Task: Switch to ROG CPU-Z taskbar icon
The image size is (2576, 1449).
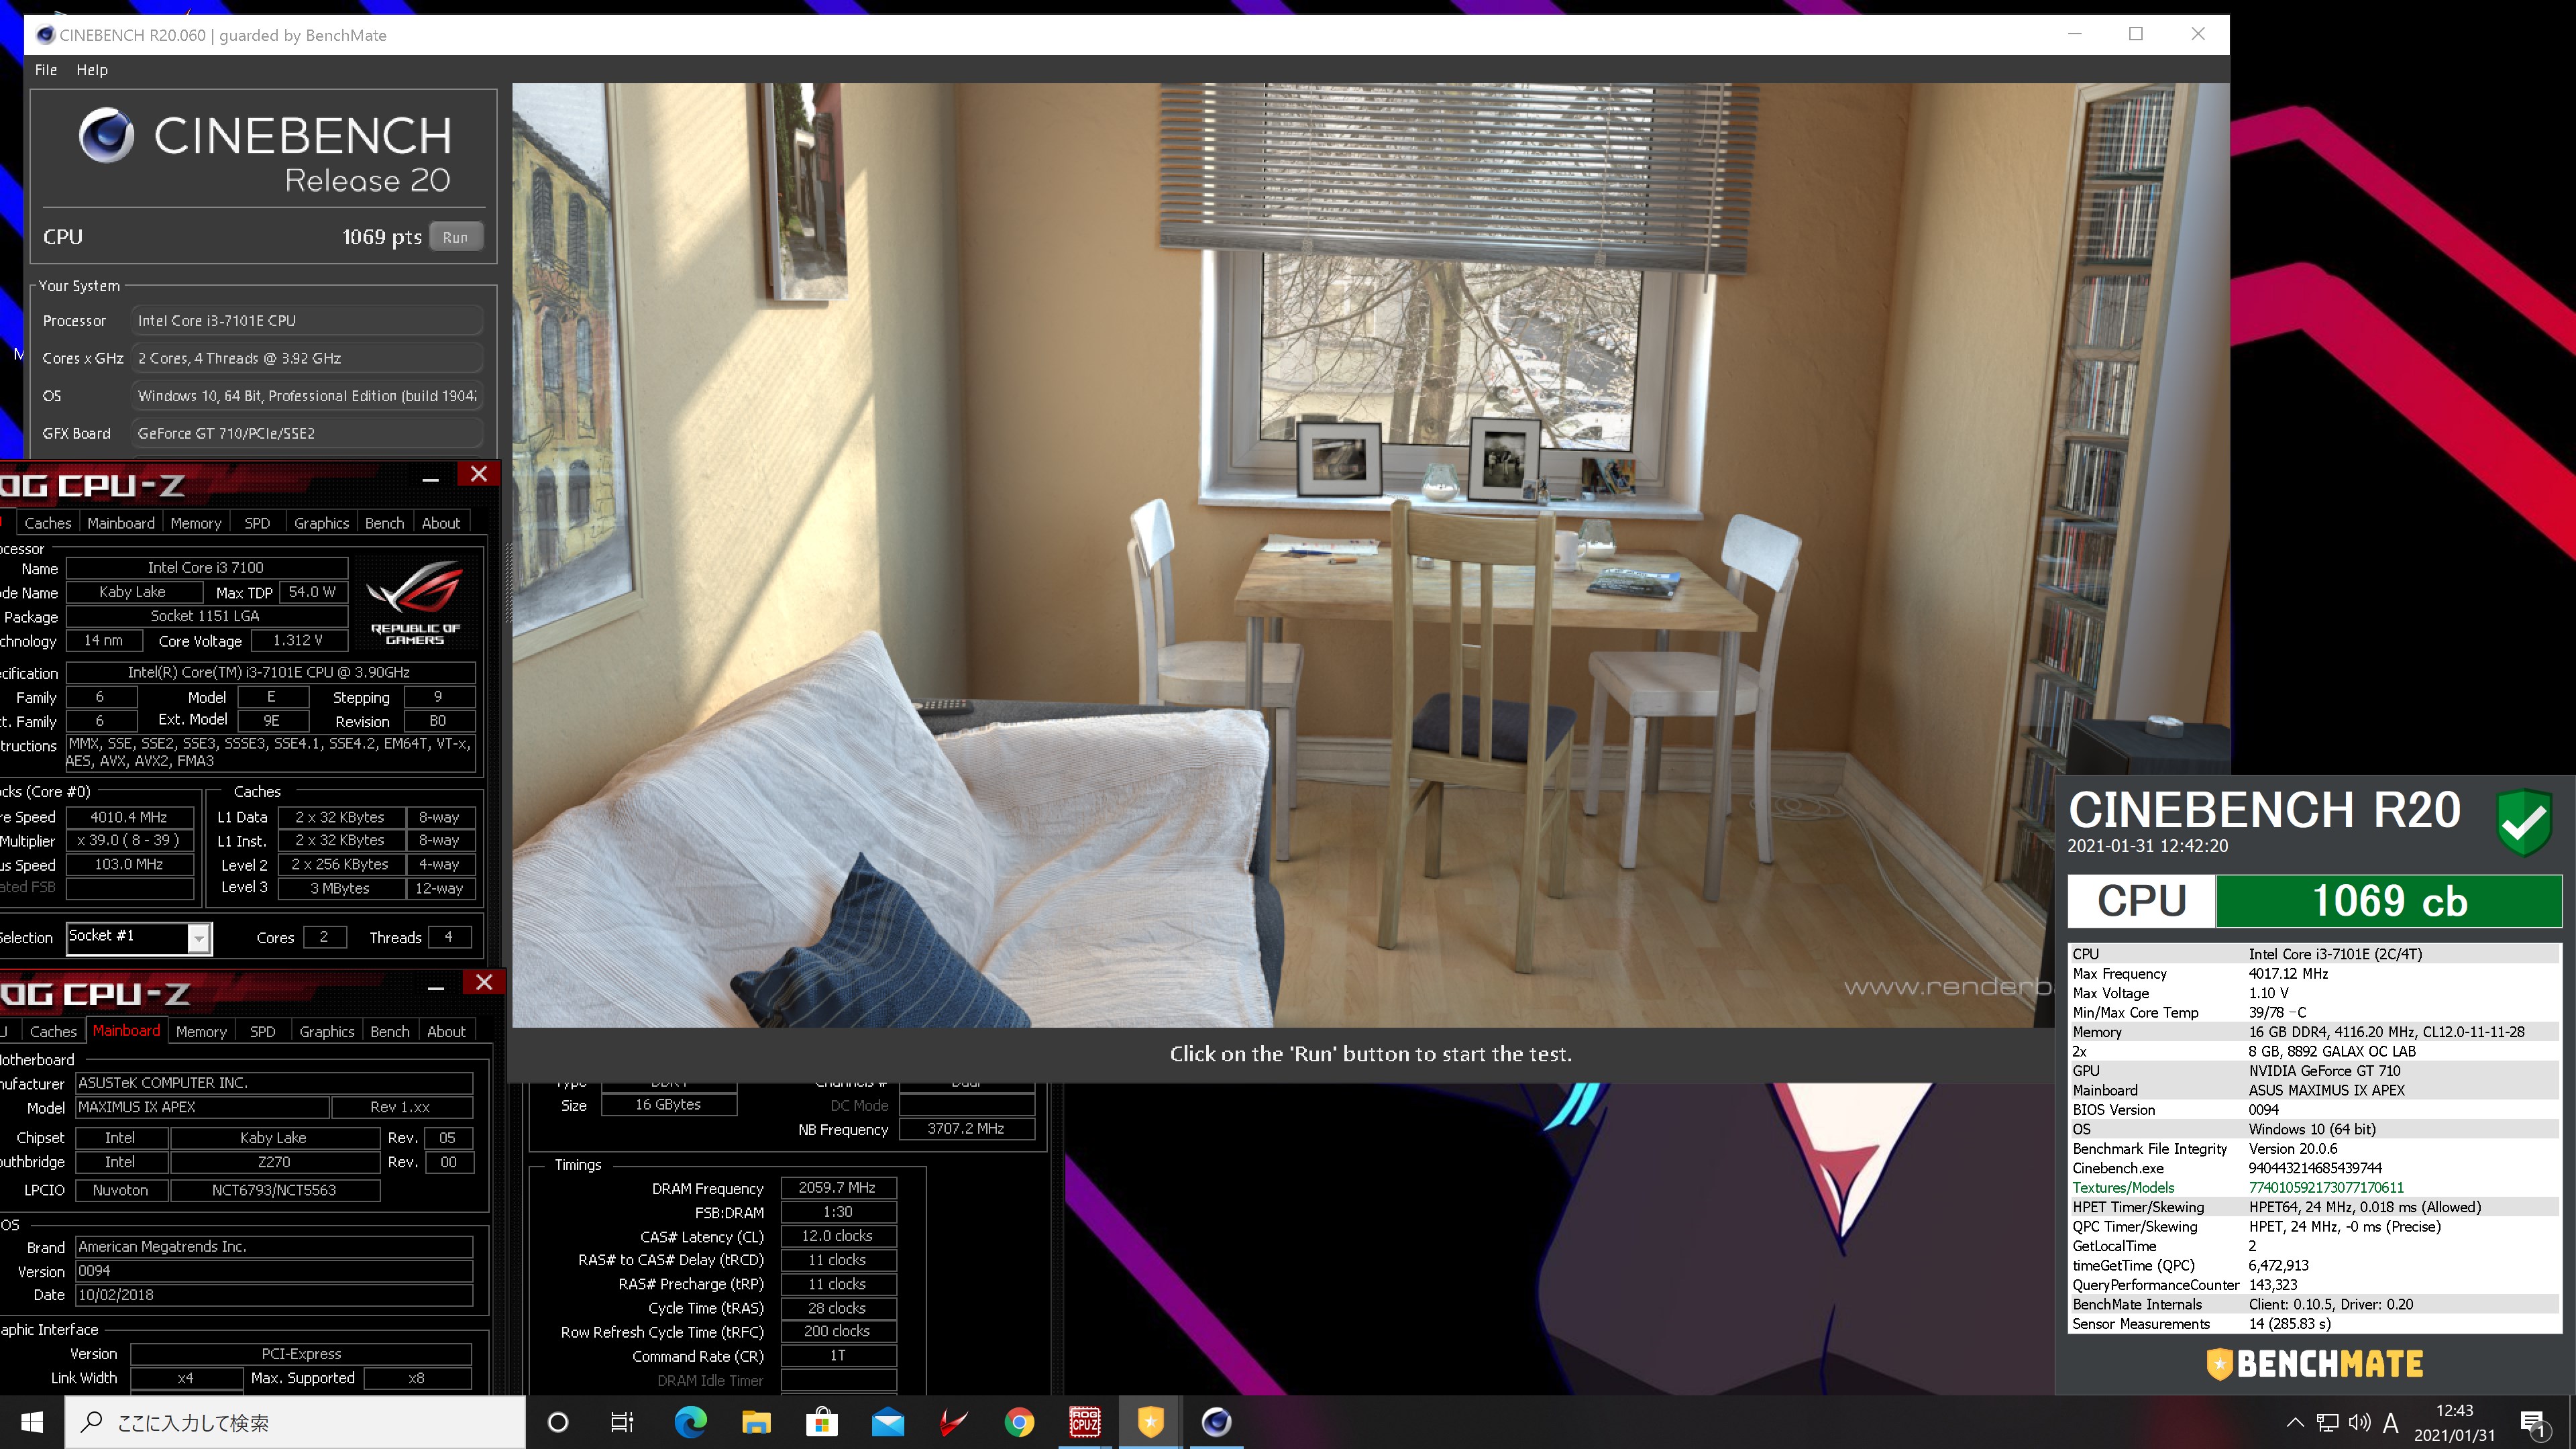Action: pos(1085,1422)
